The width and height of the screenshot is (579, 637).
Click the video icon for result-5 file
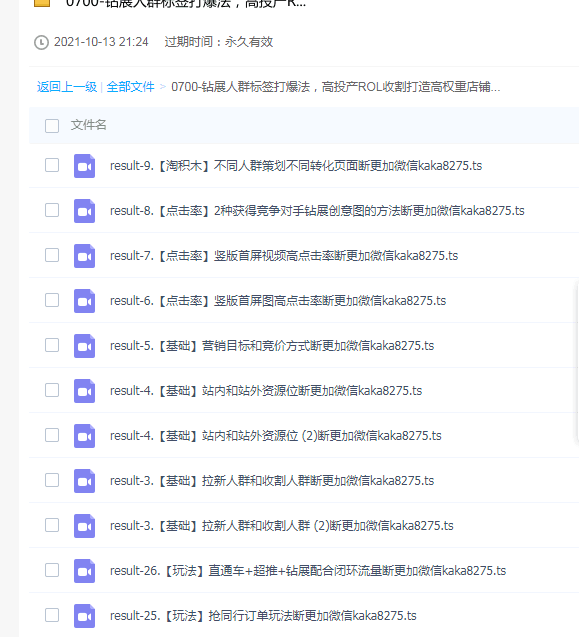pos(85,346)
